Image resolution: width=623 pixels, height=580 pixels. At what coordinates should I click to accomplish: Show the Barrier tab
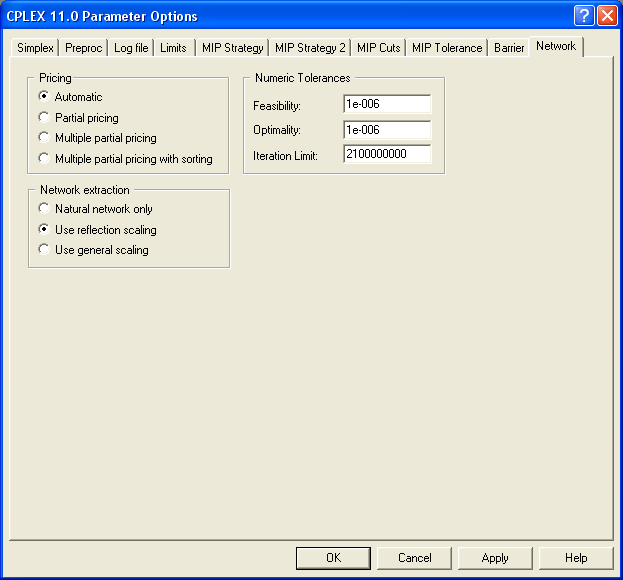click(509, 48)
